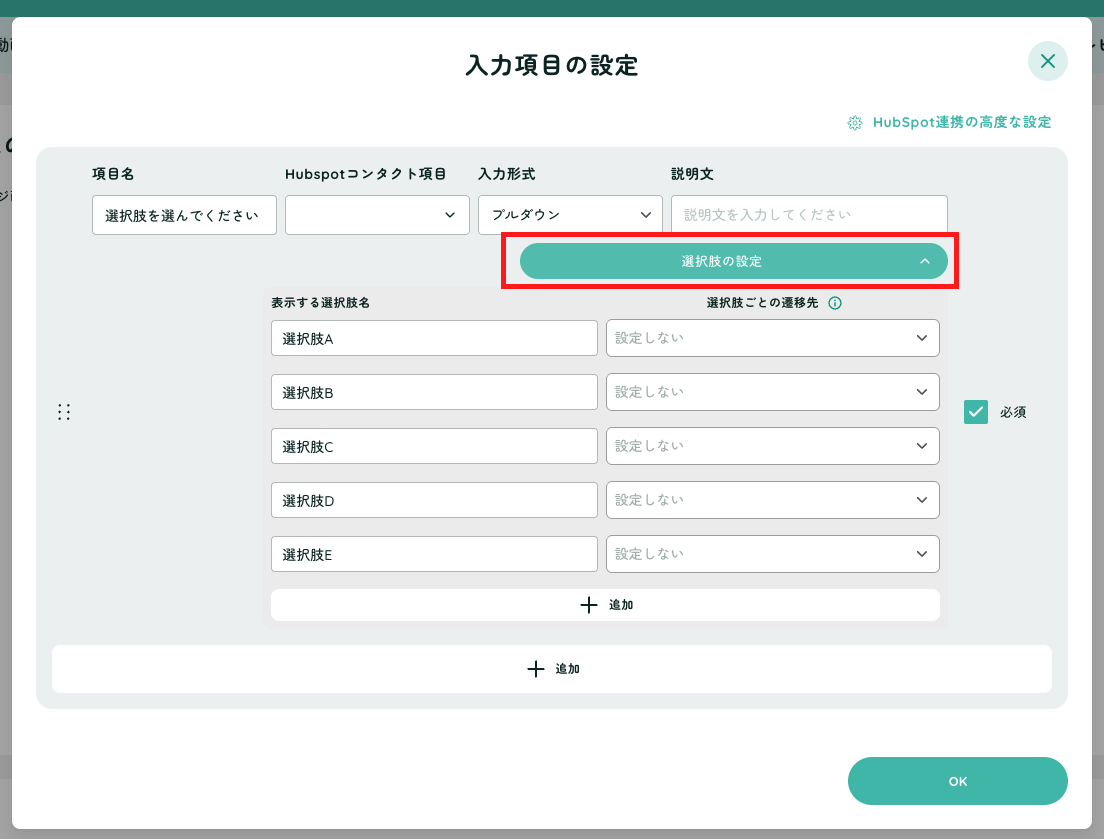Click the 選択肢D name field

click(434, 500)
